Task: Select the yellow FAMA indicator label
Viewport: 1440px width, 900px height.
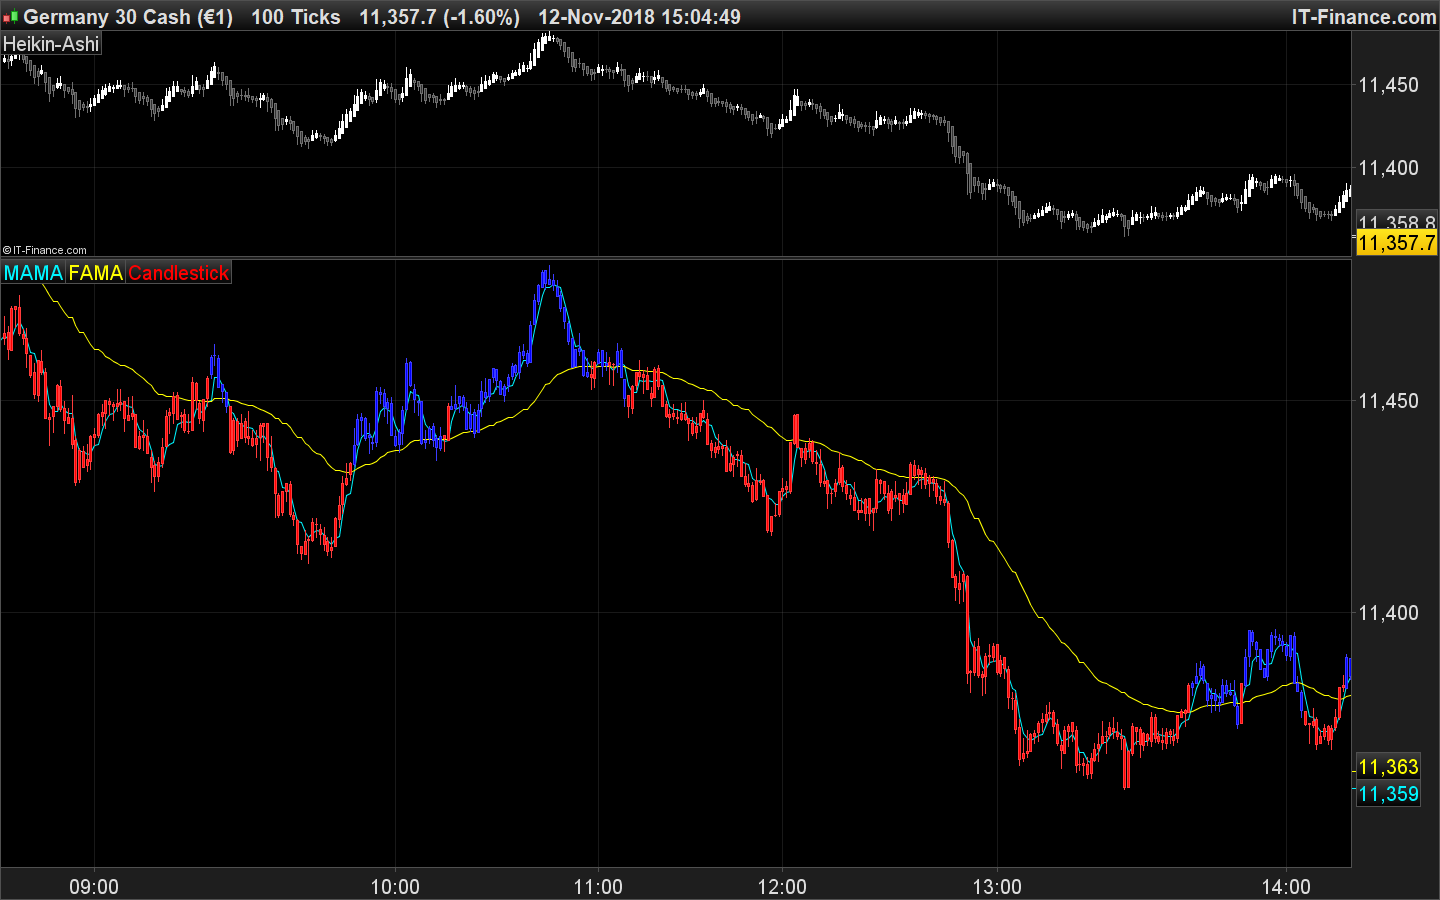Action: tap(96, 273)
